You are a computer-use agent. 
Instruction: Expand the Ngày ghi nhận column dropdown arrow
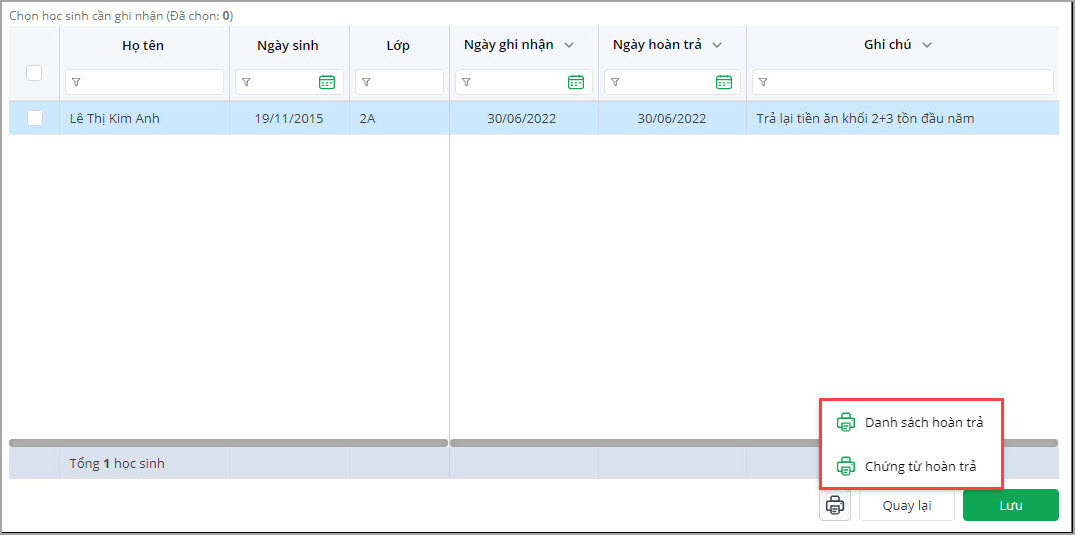pos(568,45)
